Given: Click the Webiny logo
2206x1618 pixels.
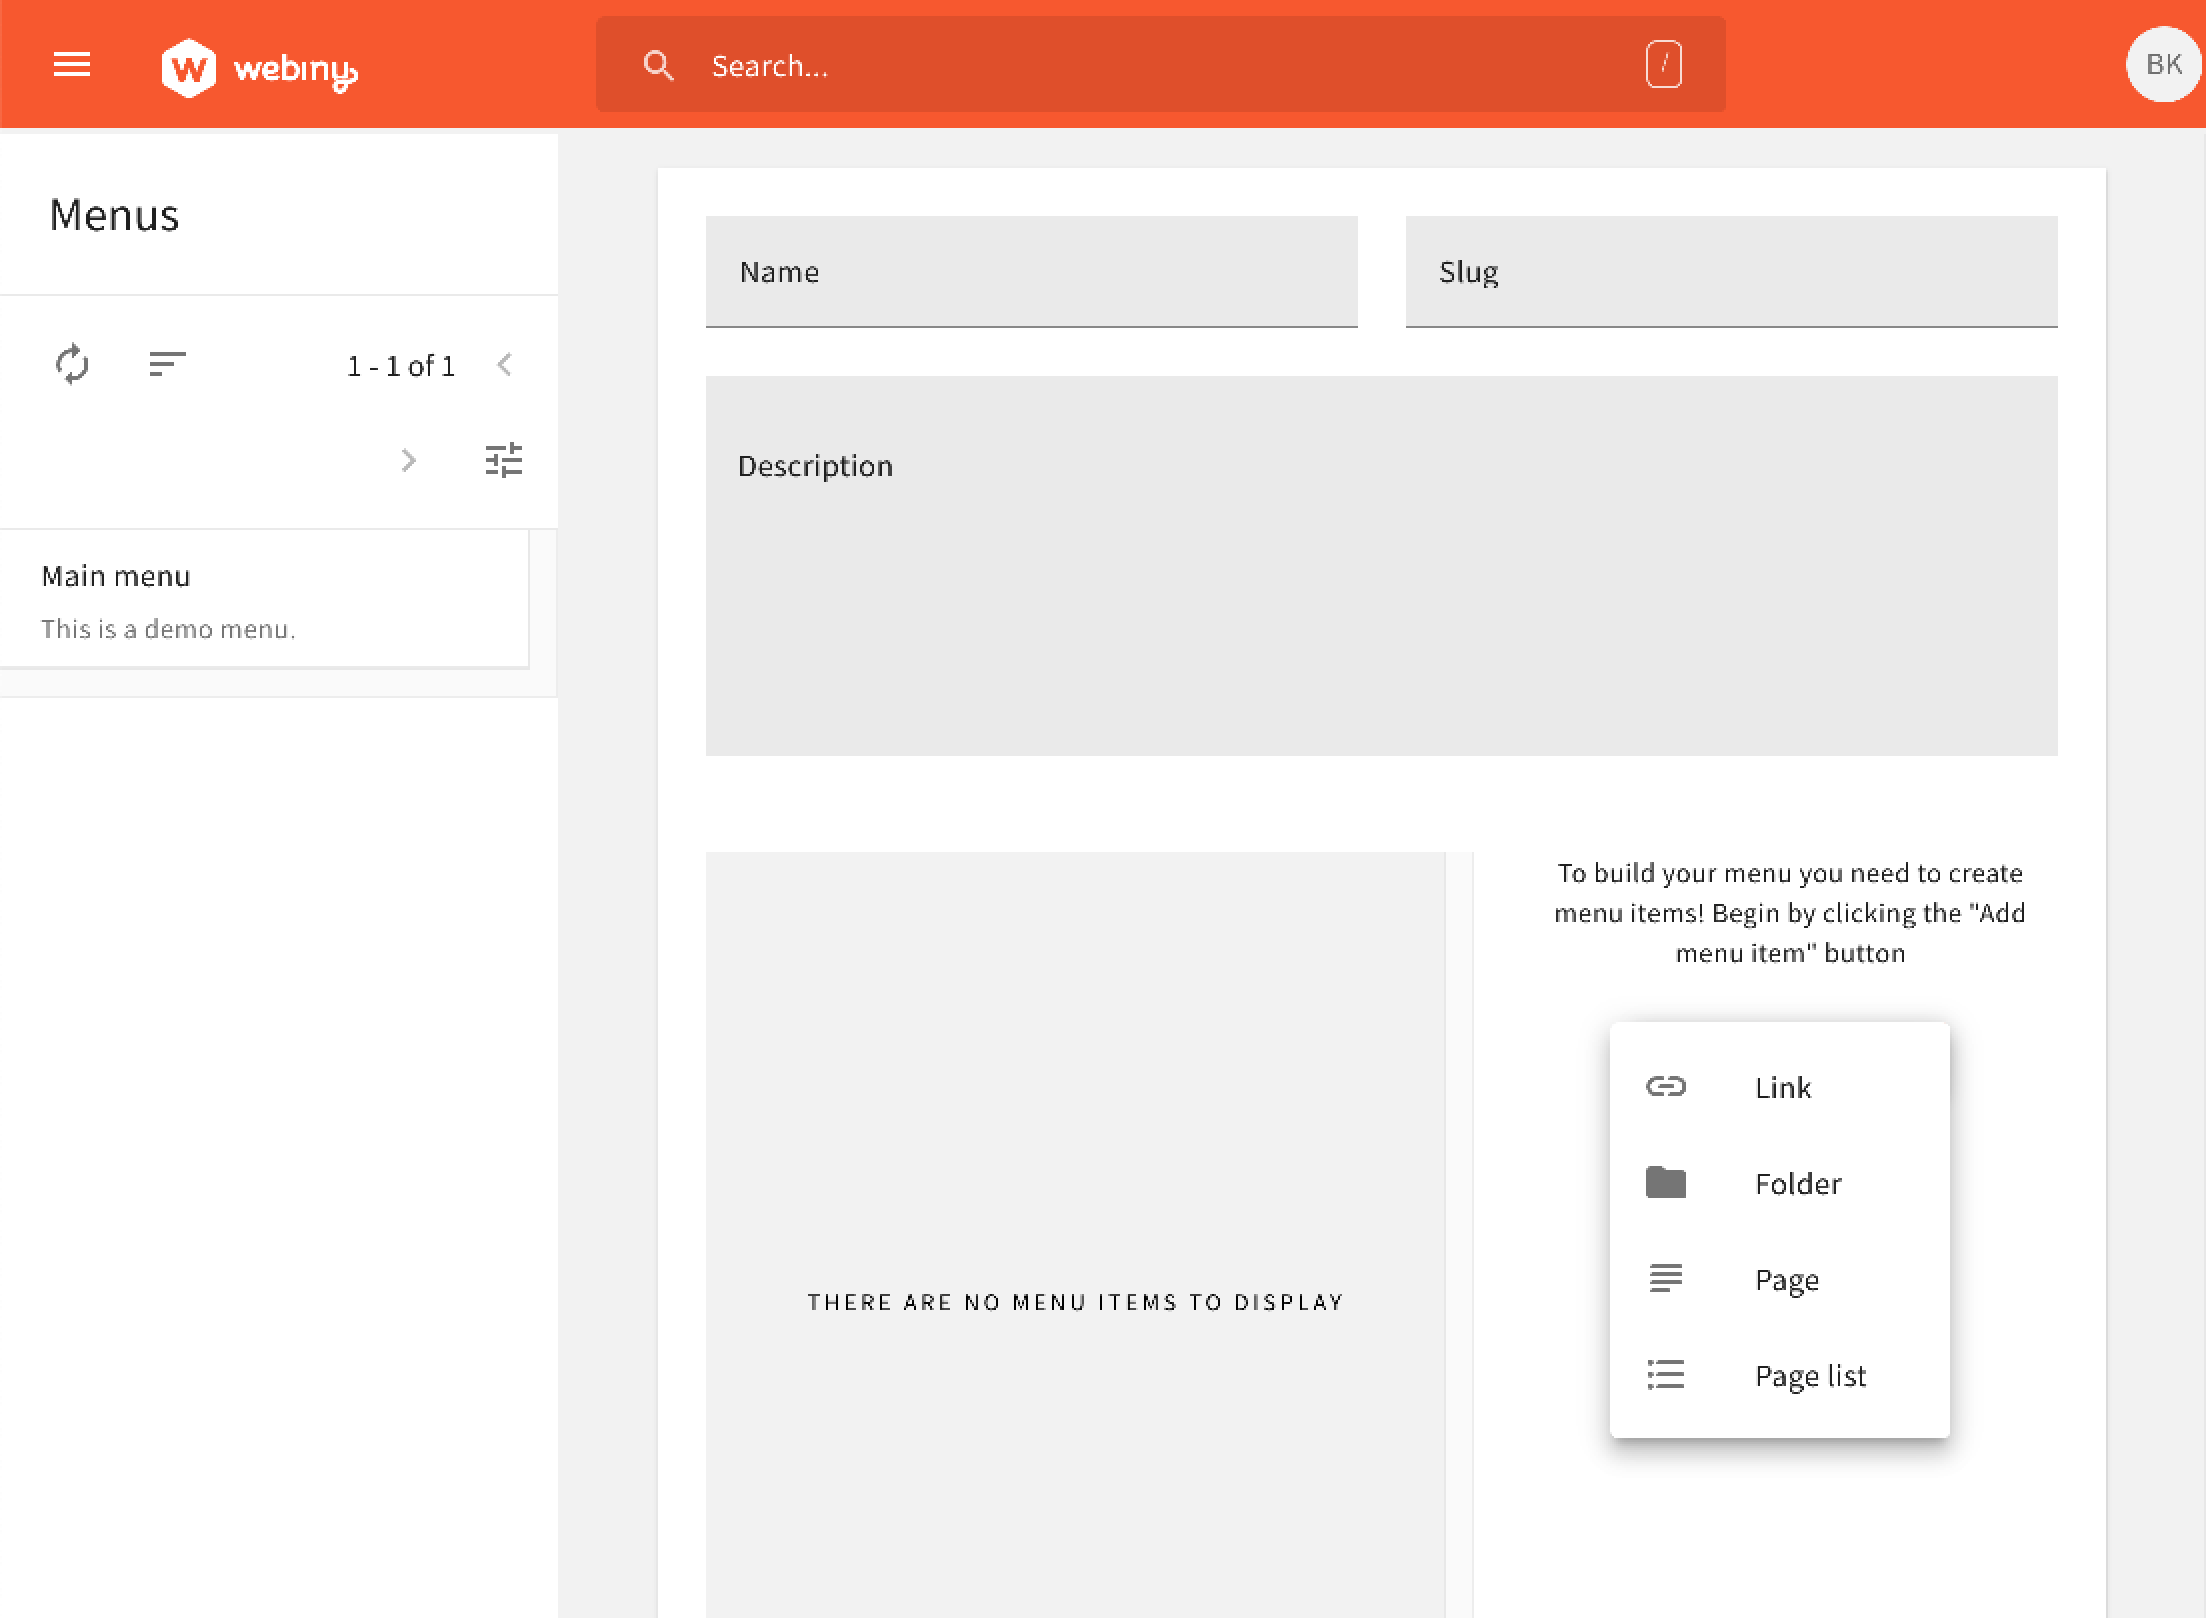Looking at the screenshot, I should [259, 68].
